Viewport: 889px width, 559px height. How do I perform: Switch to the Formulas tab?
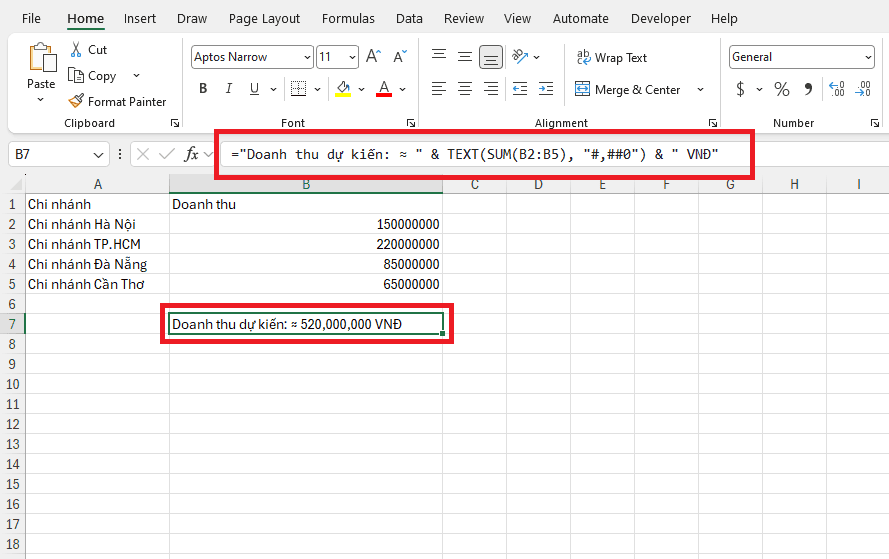tap(348, 19)
